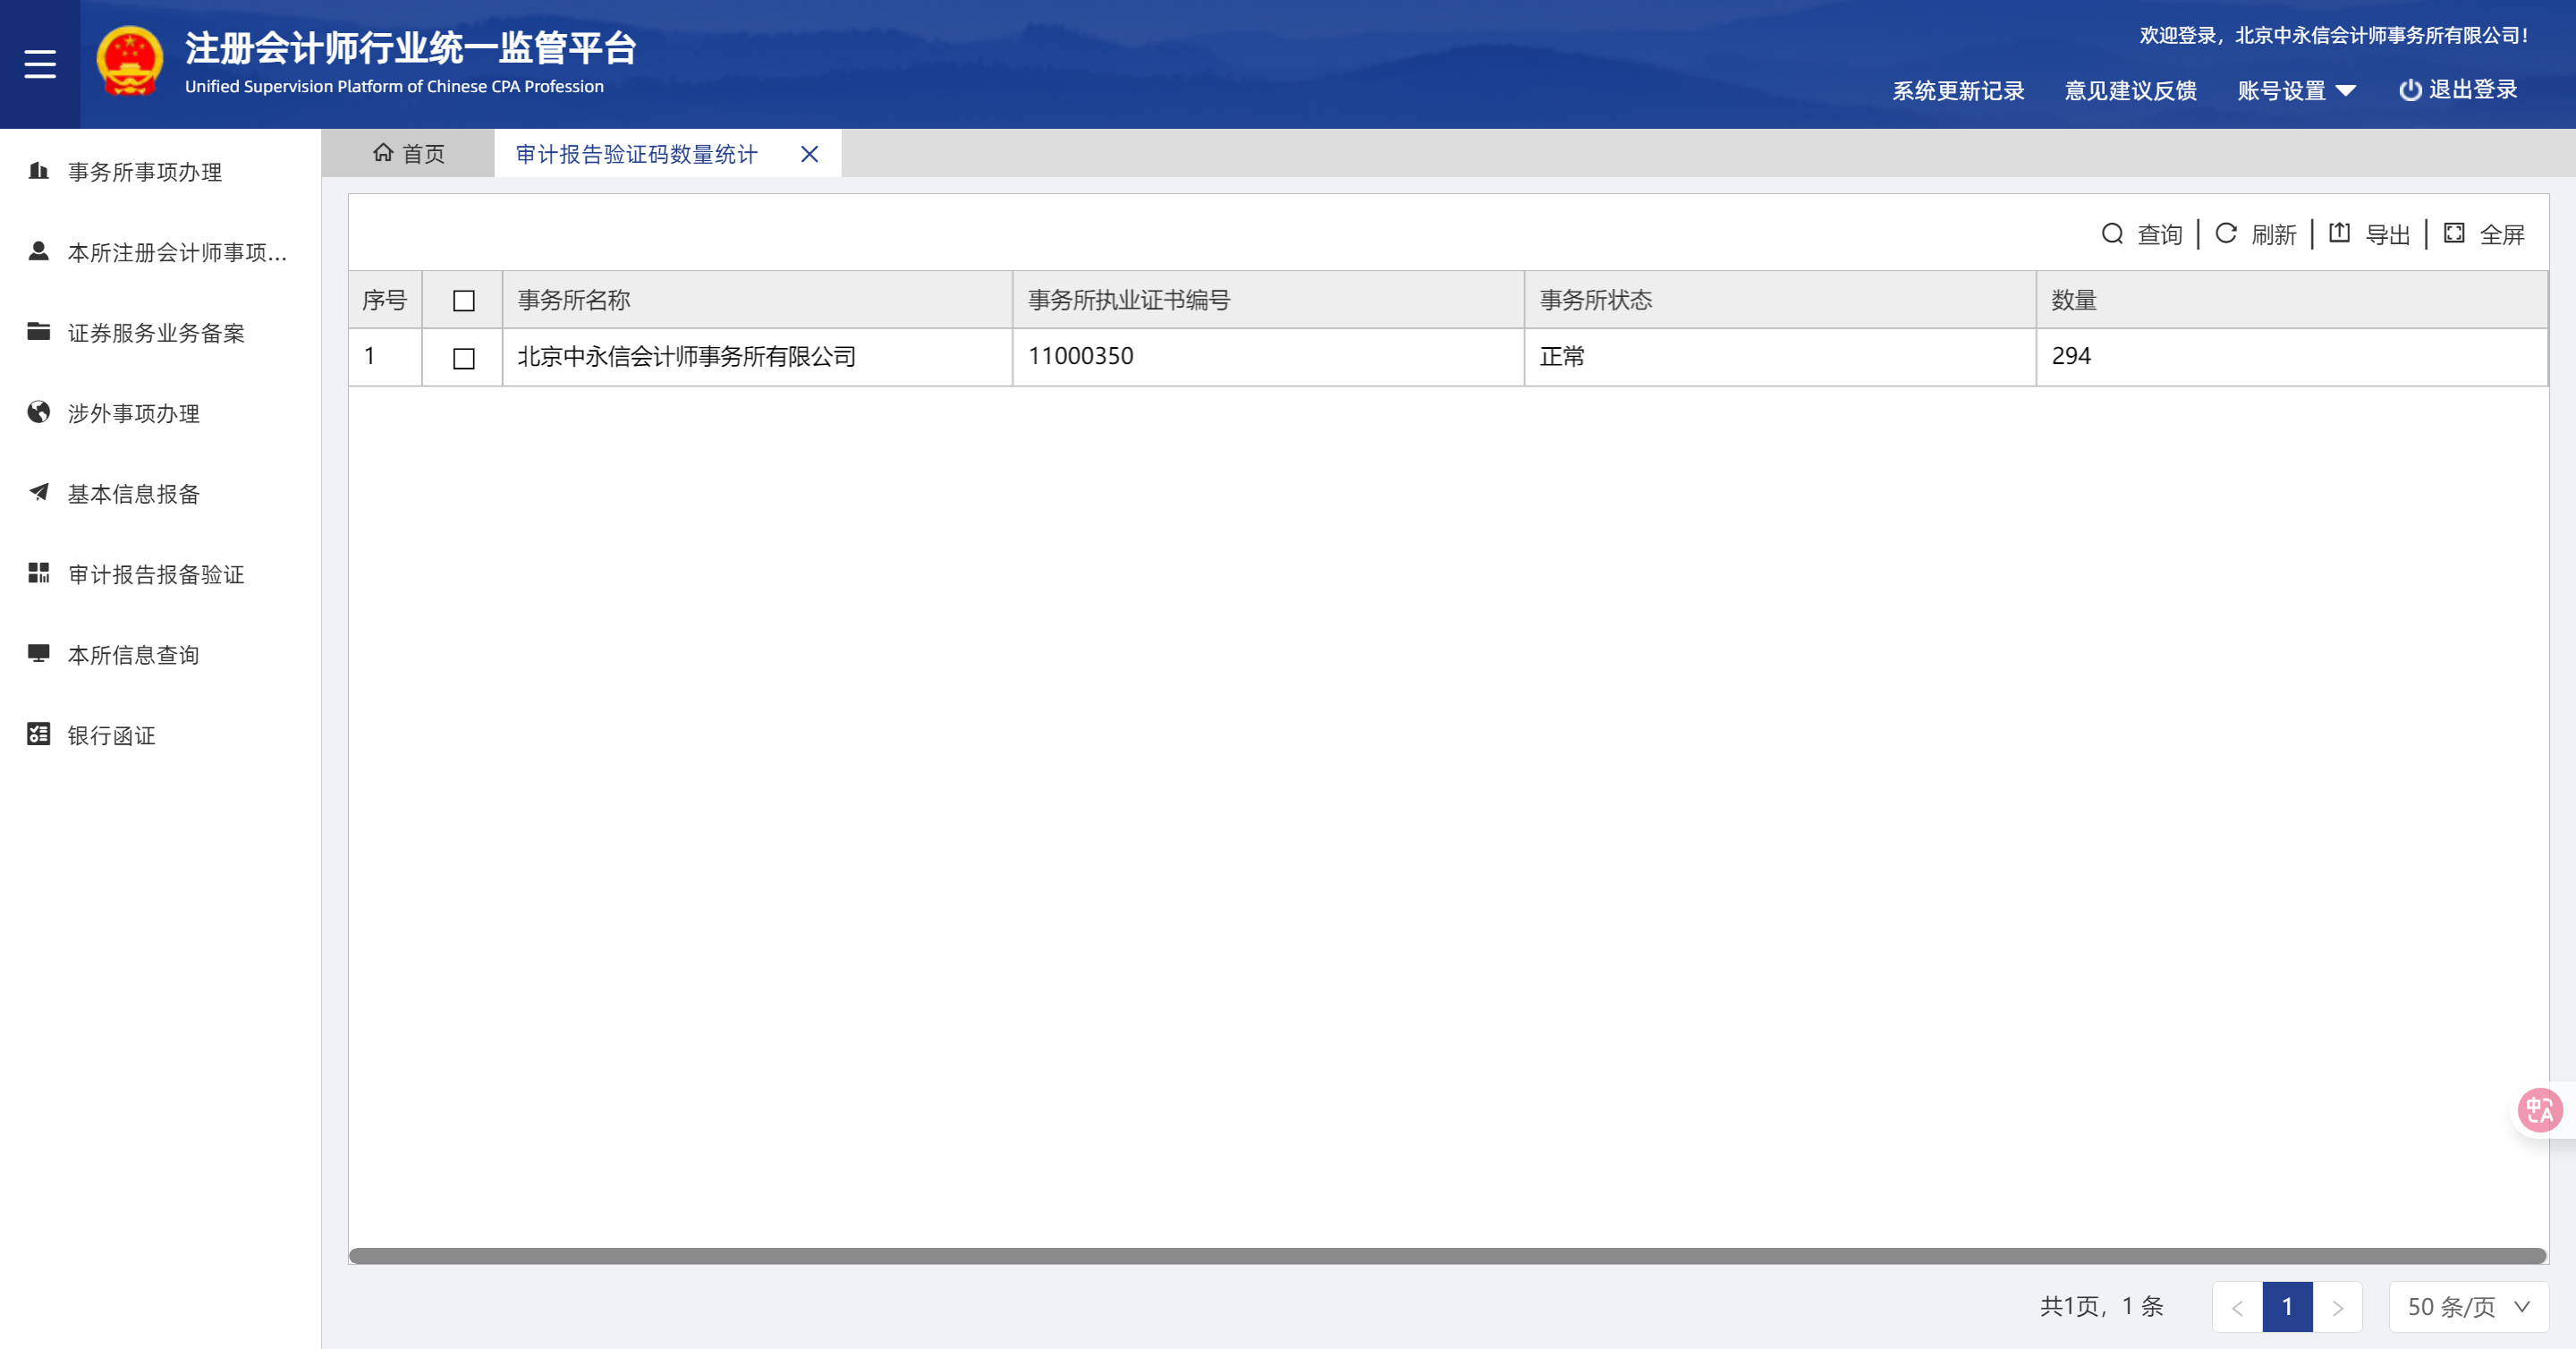Click the fullscreen icon next to 全屏
The image size is (2576, 1349).
click(x=2454, y=234)
